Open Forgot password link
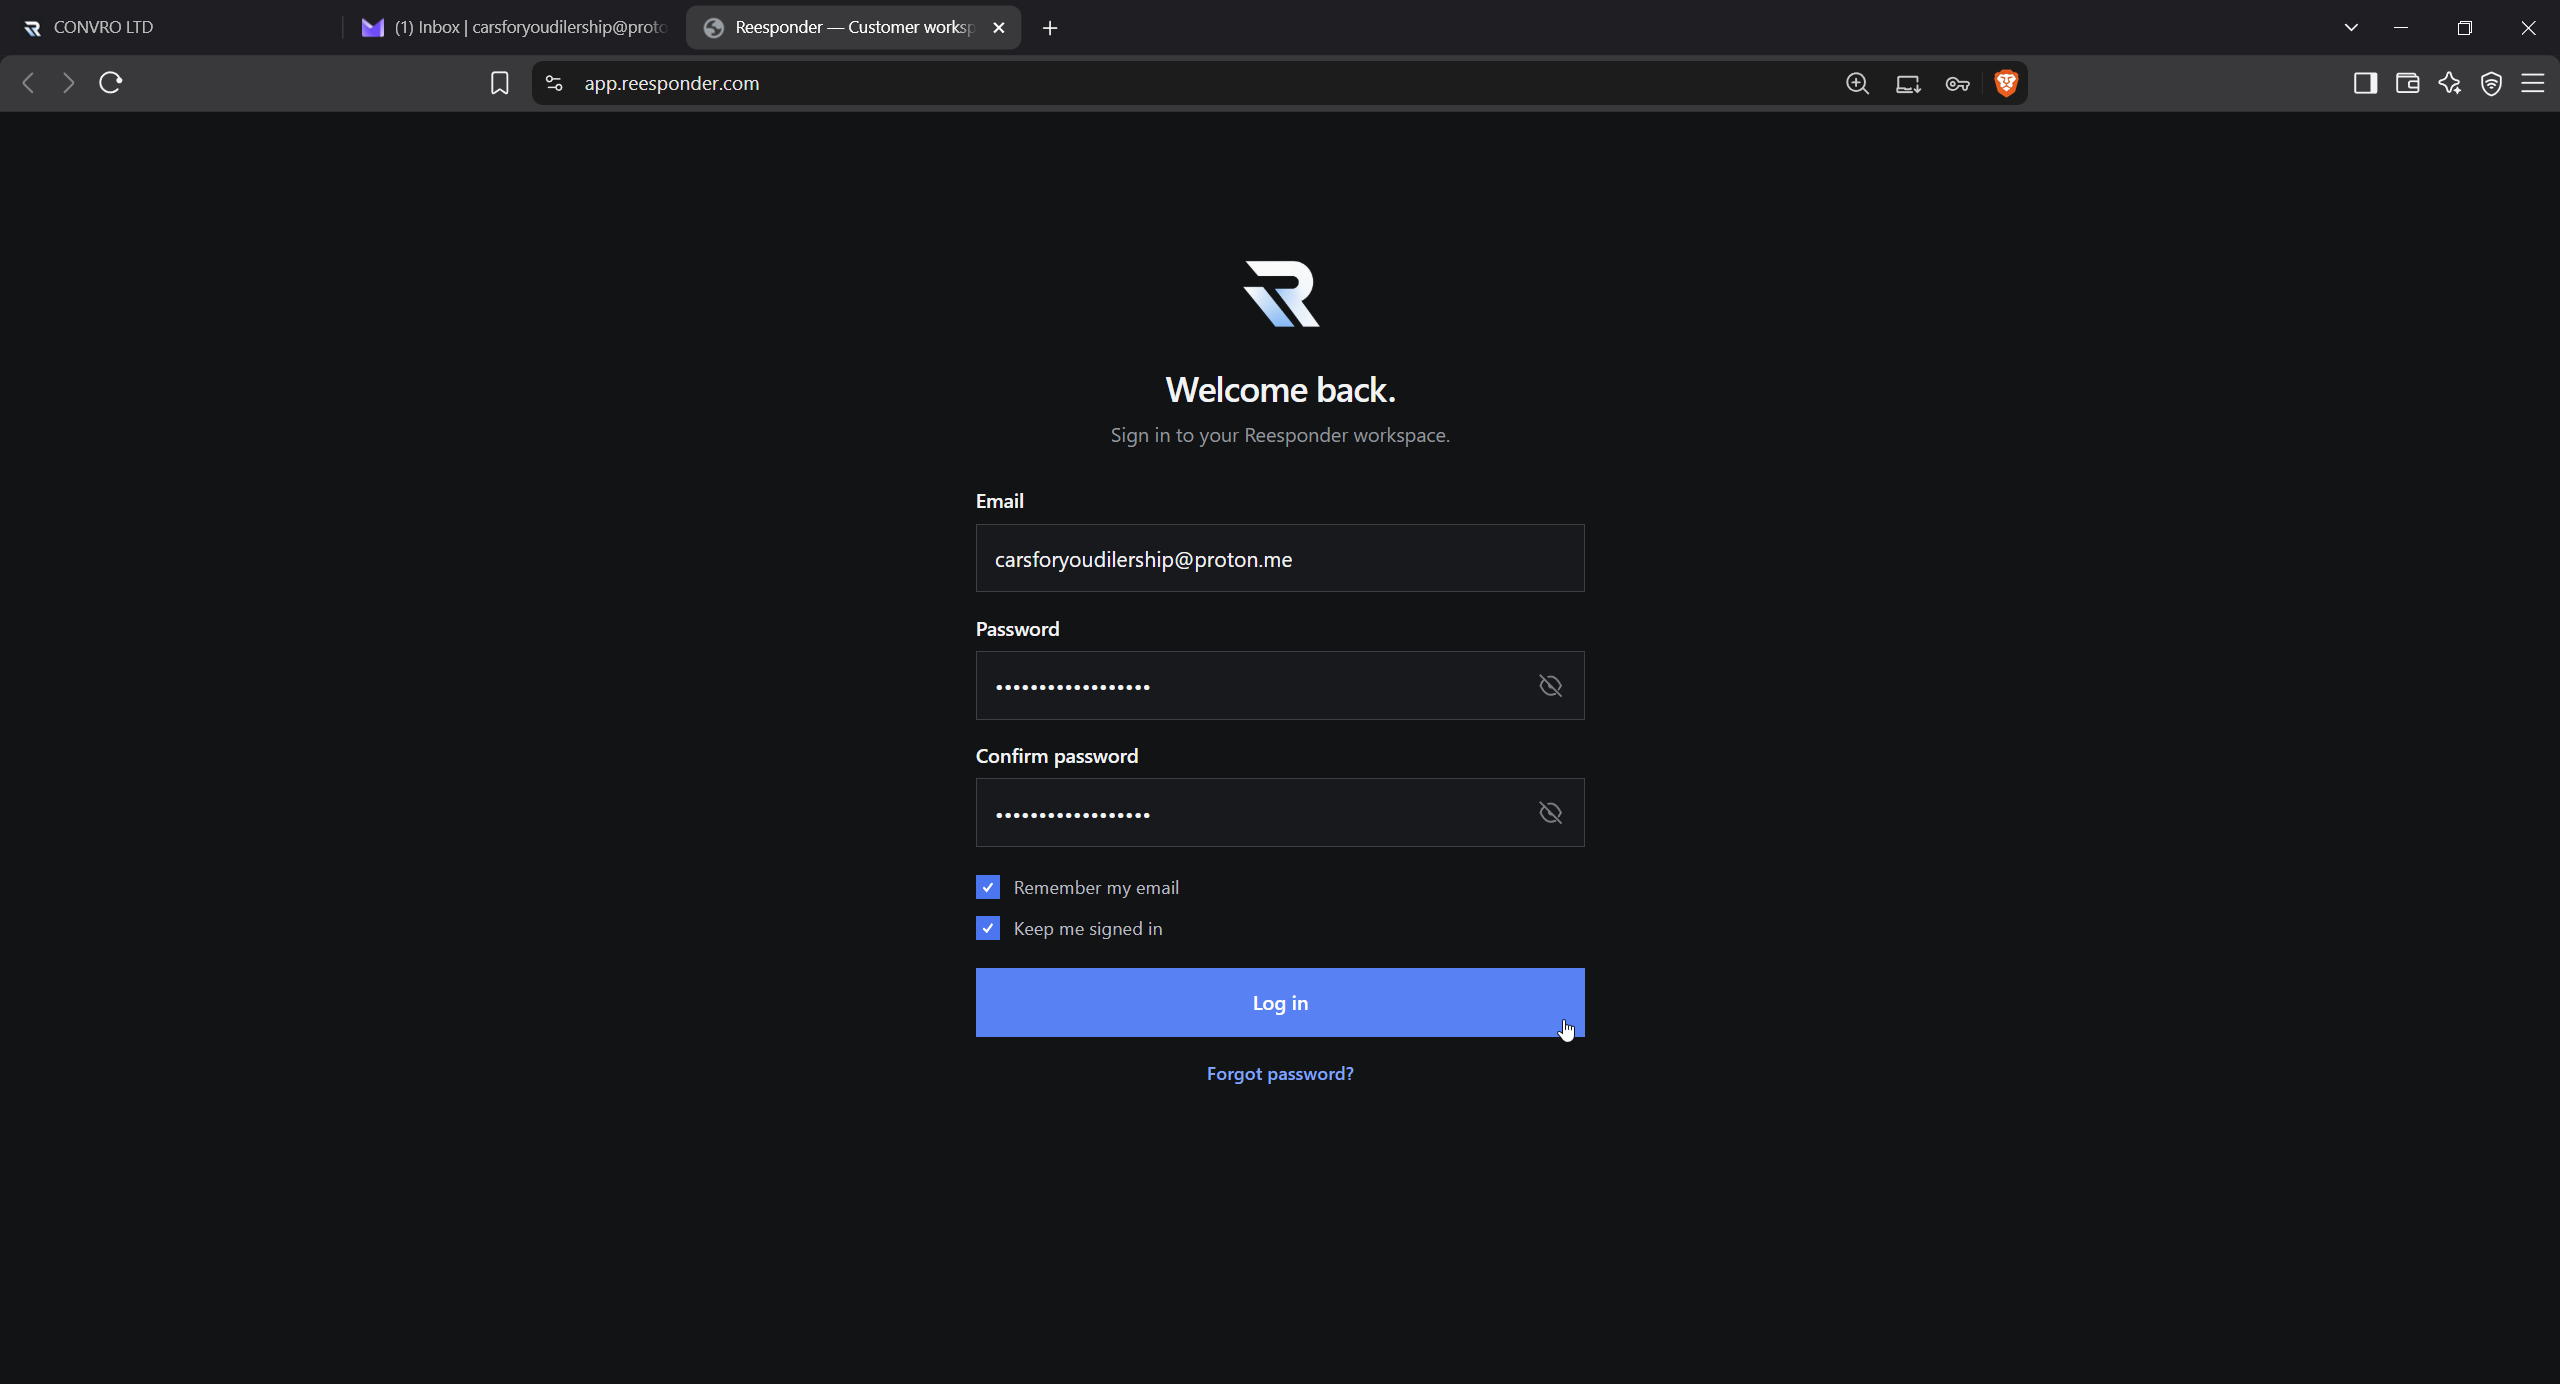Viewport: 2560px width, 1384px height. 1280,1074
